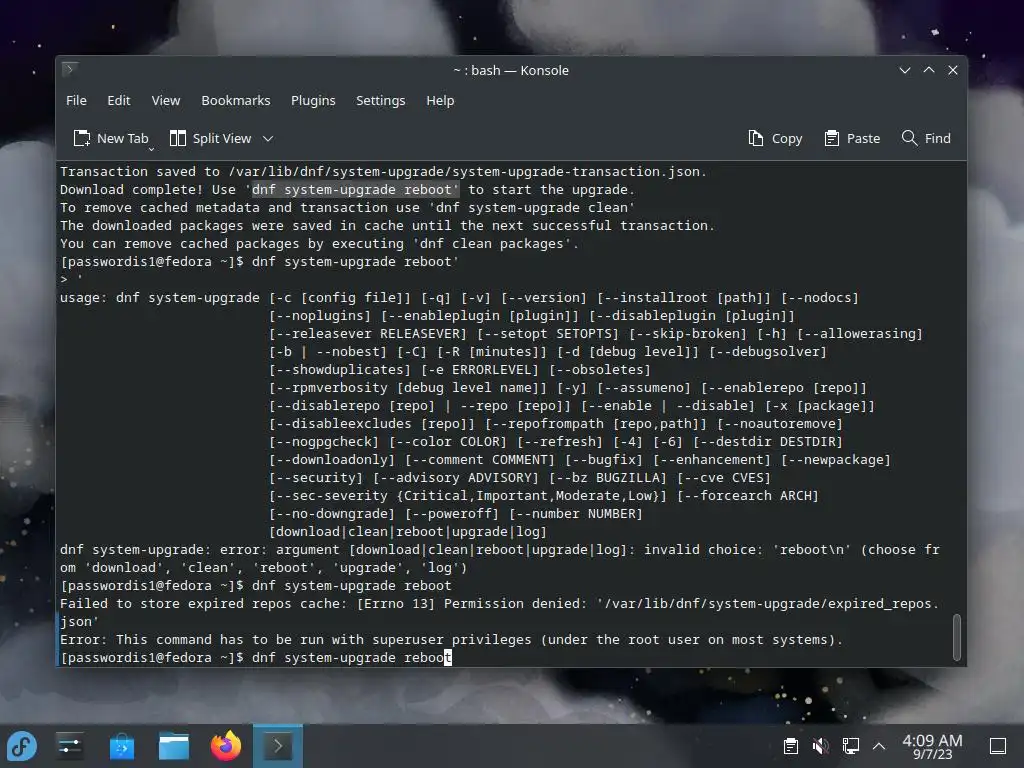
Task: Expand the Split View dropdown chevron
Action: 268,138
